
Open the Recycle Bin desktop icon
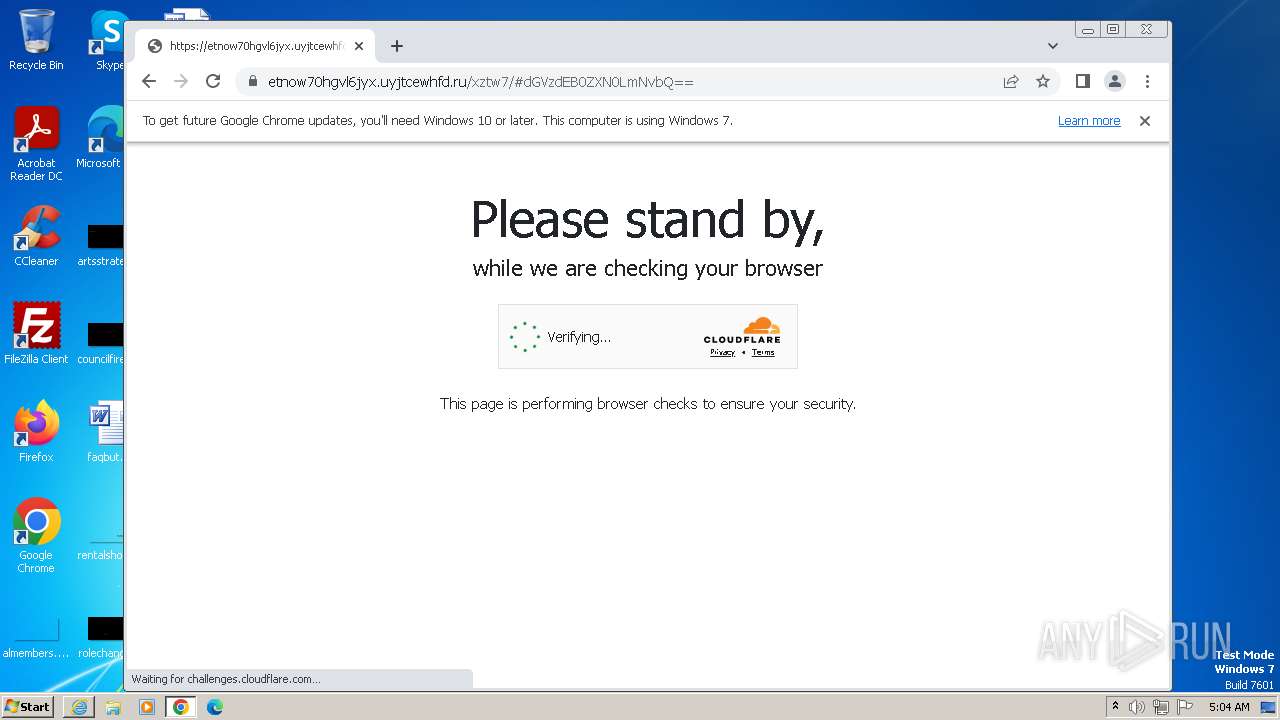click(x=36, y=40)
